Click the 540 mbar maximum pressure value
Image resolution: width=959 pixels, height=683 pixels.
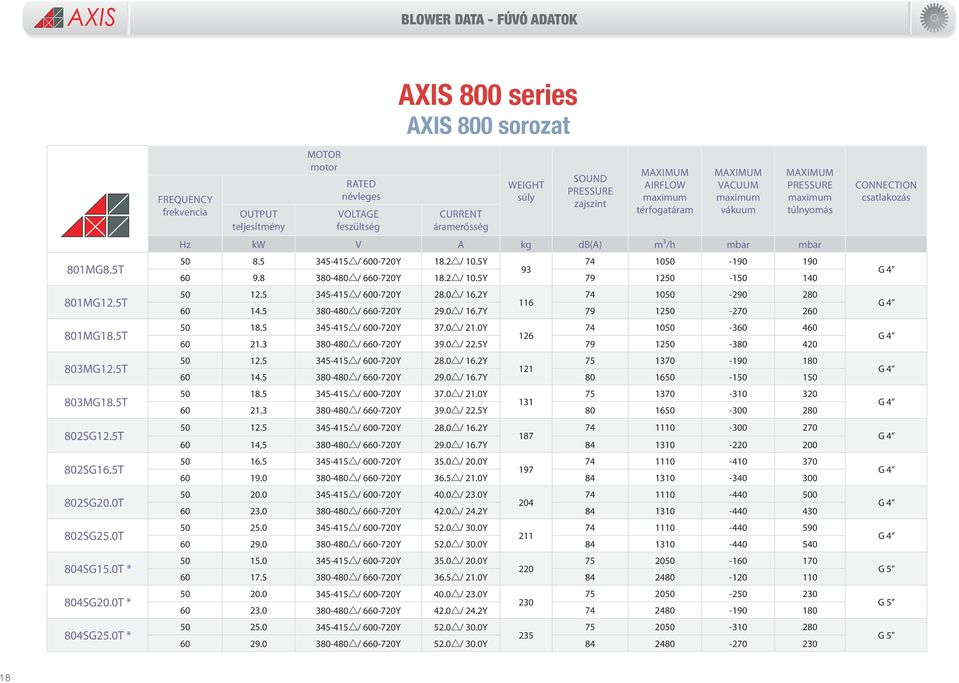click(x=810, y=544)
